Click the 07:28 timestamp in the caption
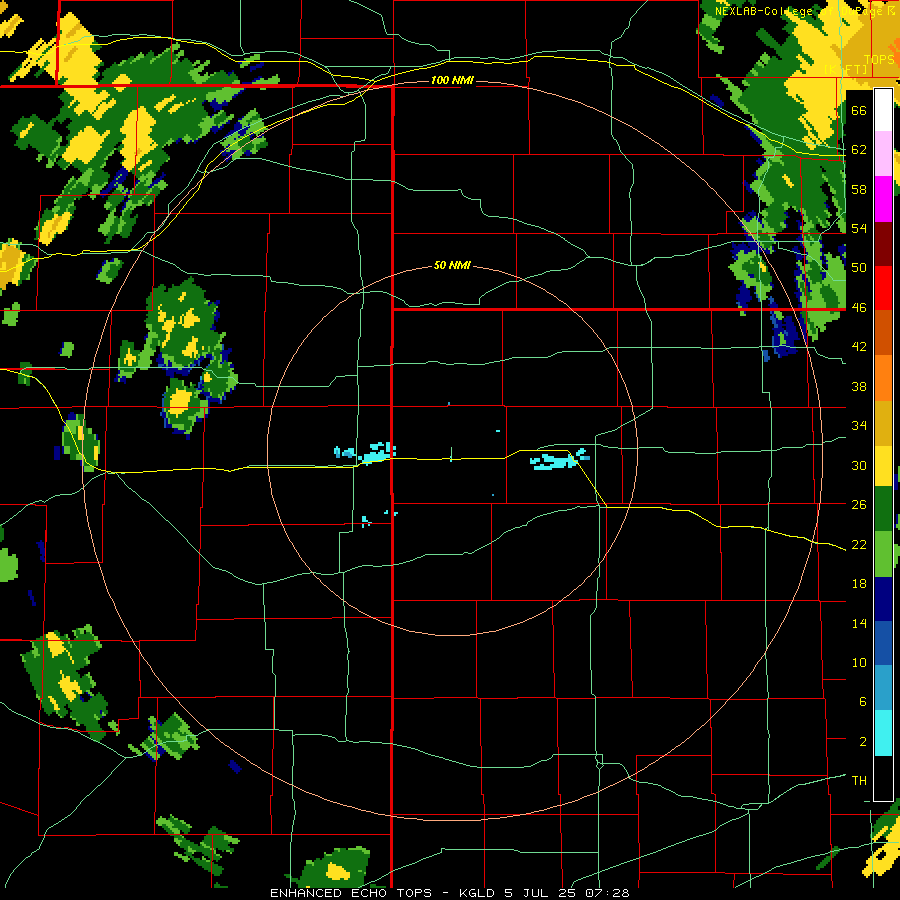The height and width of the screenshot is (900, 900). coord(607,893)
